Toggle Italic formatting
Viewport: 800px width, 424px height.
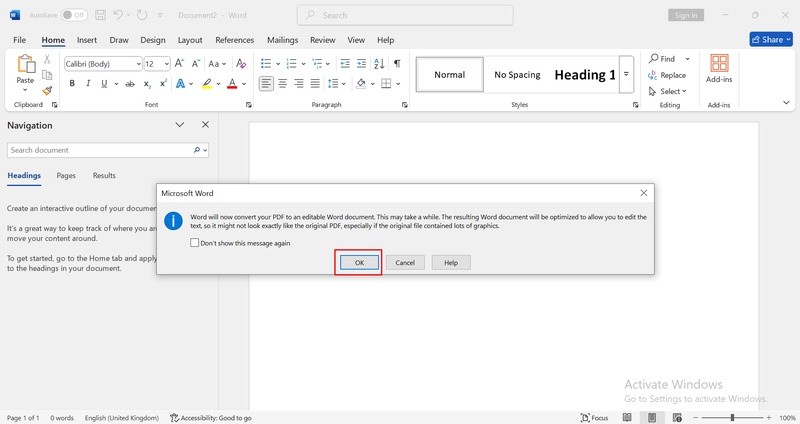click(x=88, y=83)
